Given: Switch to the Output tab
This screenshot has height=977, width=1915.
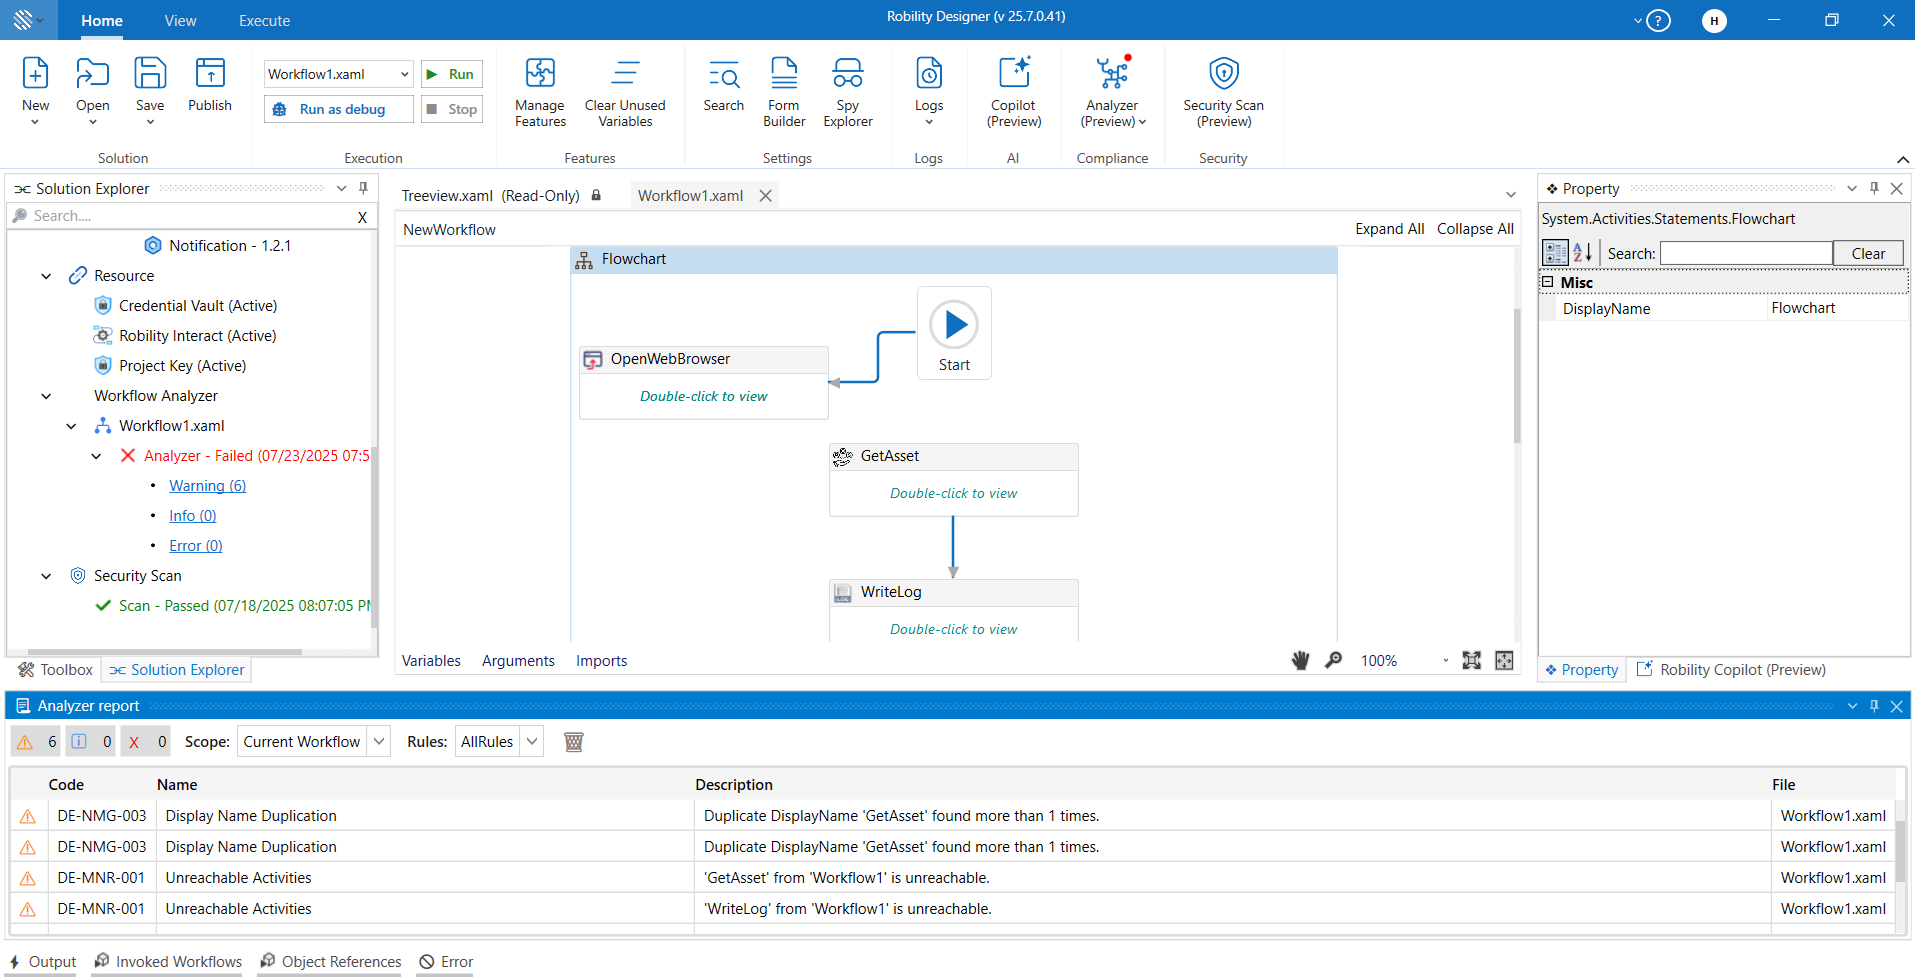Looking at the screenshot, I should [43, 962].
